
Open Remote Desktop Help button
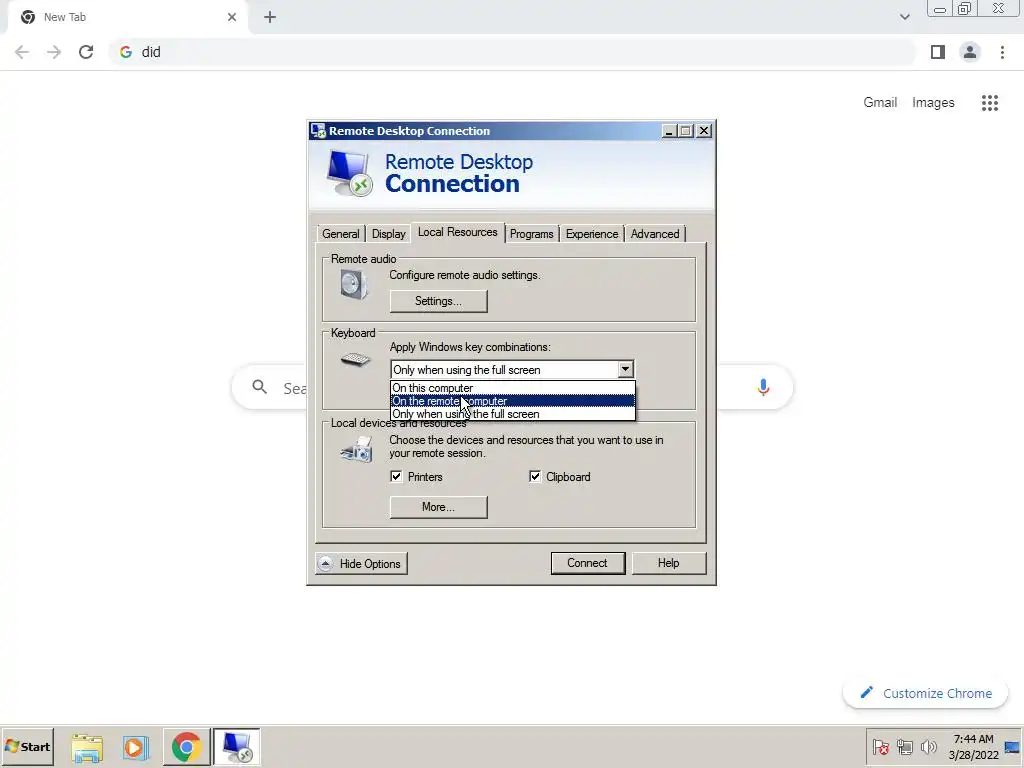(x=668, y=563)
